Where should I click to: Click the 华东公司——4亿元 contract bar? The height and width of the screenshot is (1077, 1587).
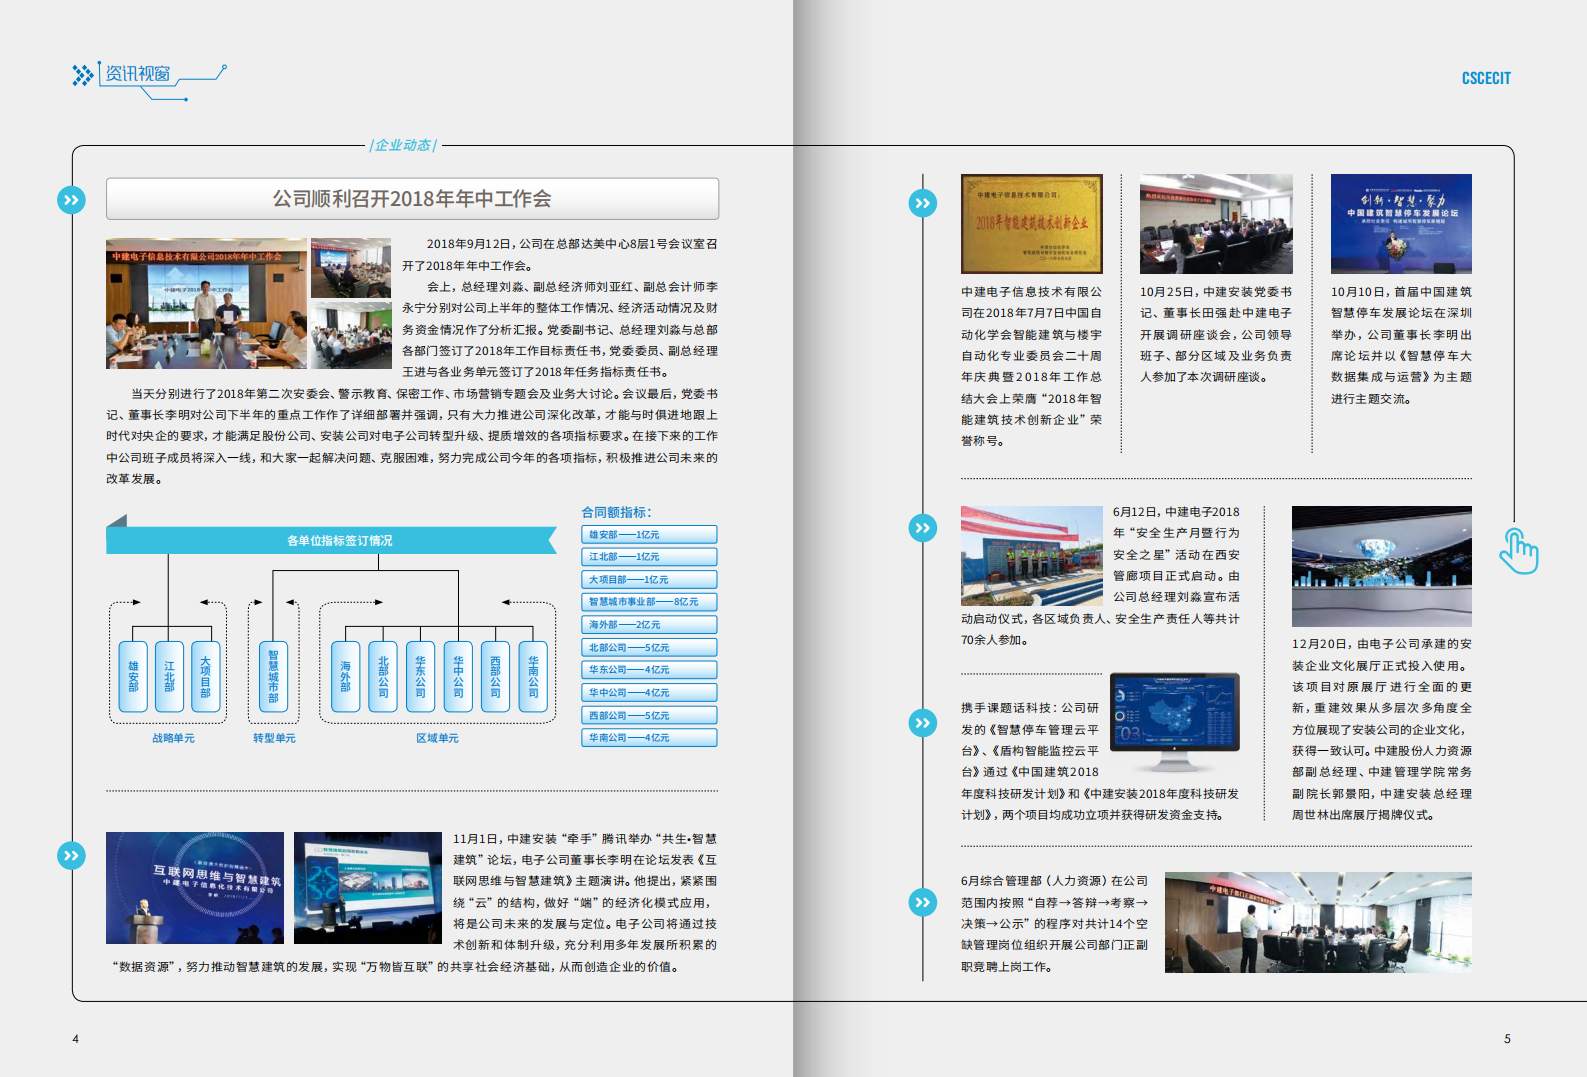(649, 670)
